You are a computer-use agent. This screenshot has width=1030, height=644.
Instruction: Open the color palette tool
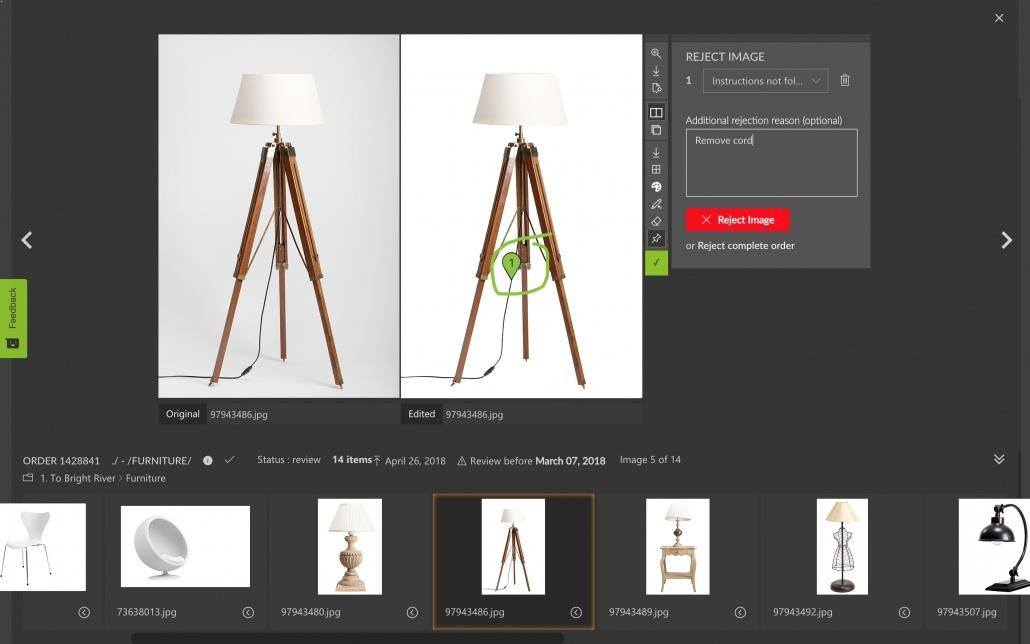pyautogui.click(x=656, y=187)
